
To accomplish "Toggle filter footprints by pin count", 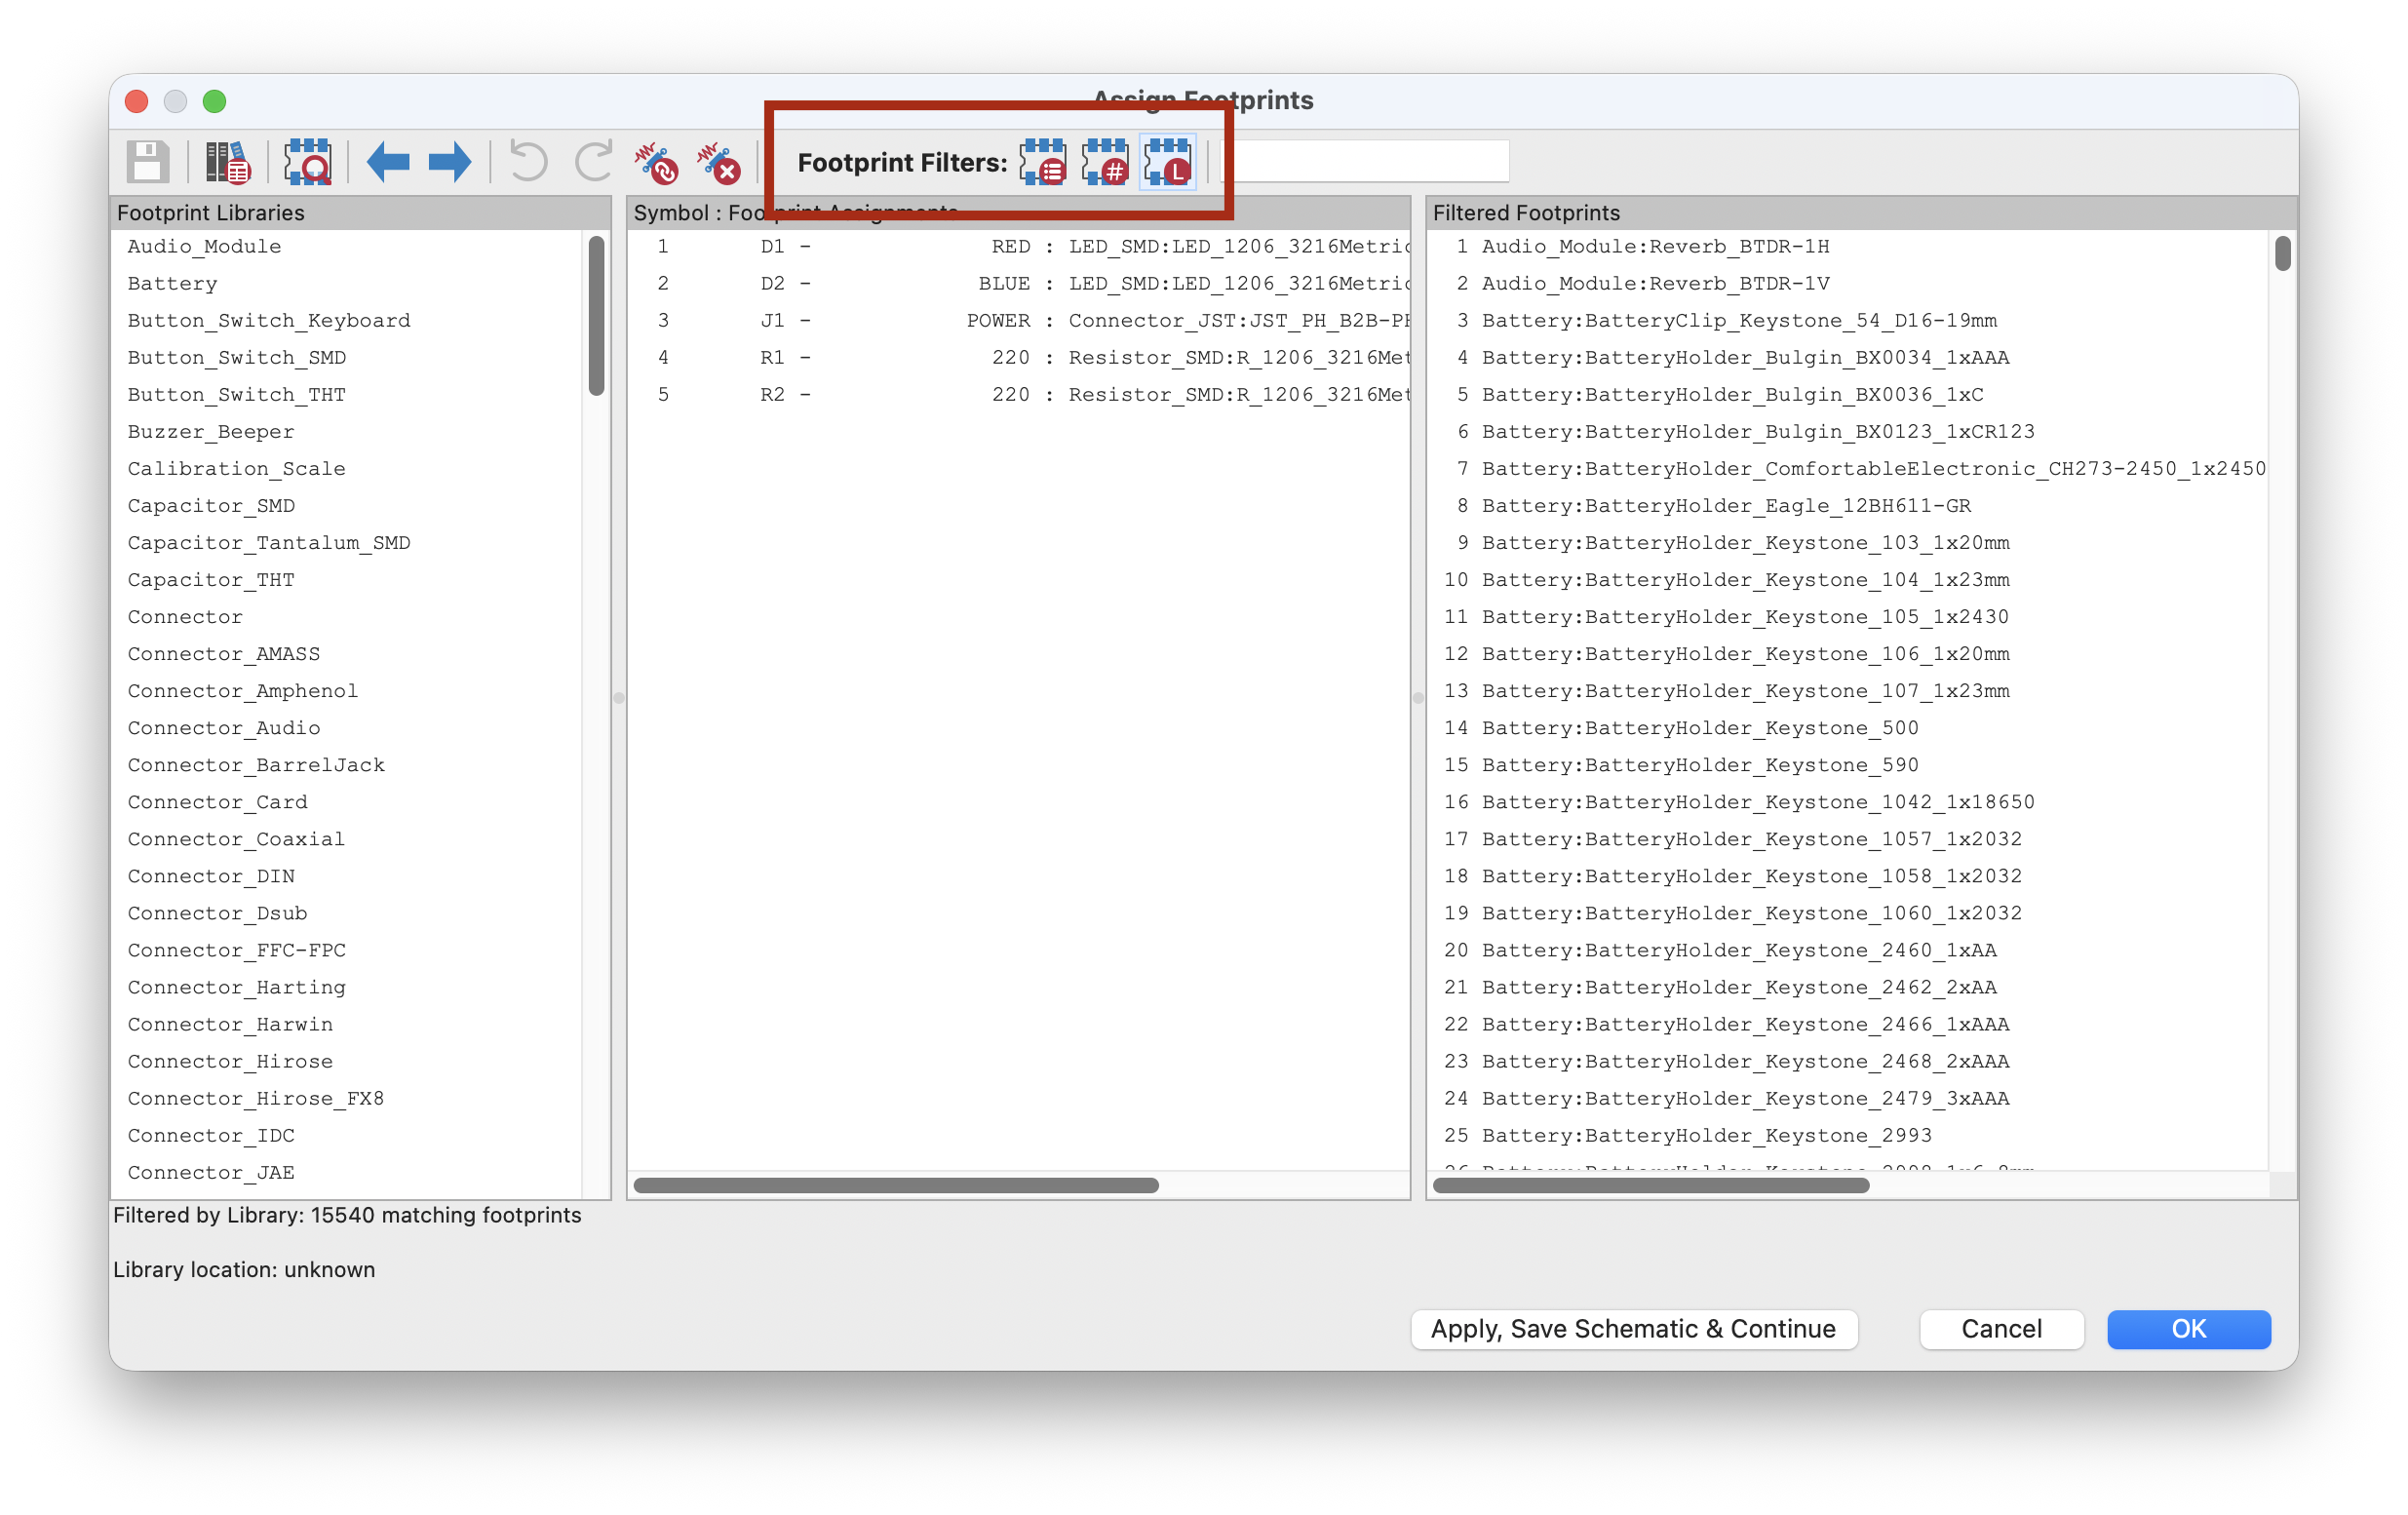I will (1105, 162).
